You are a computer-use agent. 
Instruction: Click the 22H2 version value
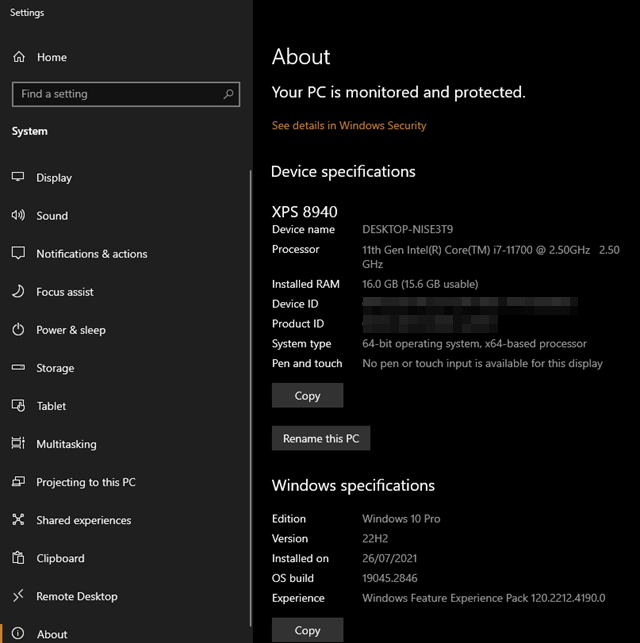pos(375,538)
